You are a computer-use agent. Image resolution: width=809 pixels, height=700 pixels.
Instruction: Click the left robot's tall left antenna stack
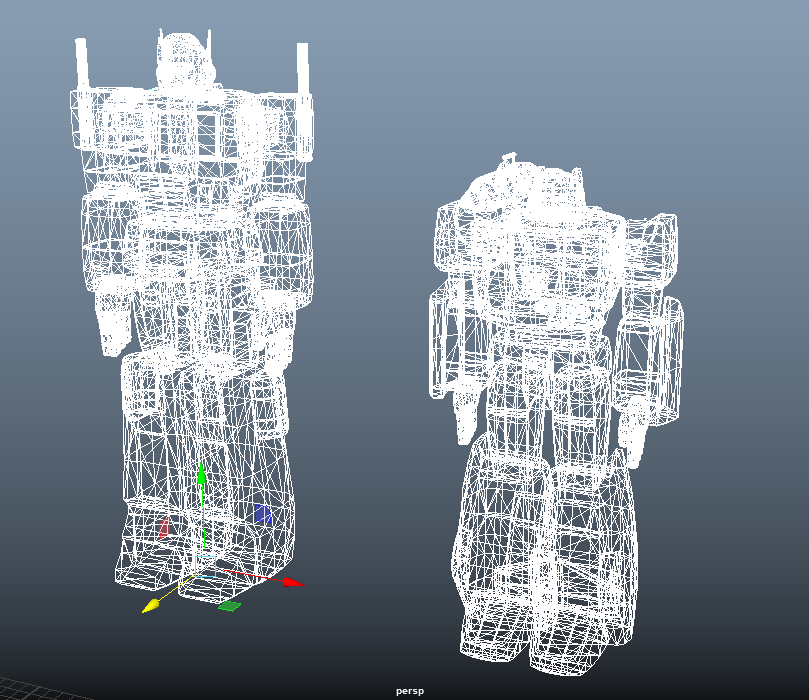click(x=82, y=65)
